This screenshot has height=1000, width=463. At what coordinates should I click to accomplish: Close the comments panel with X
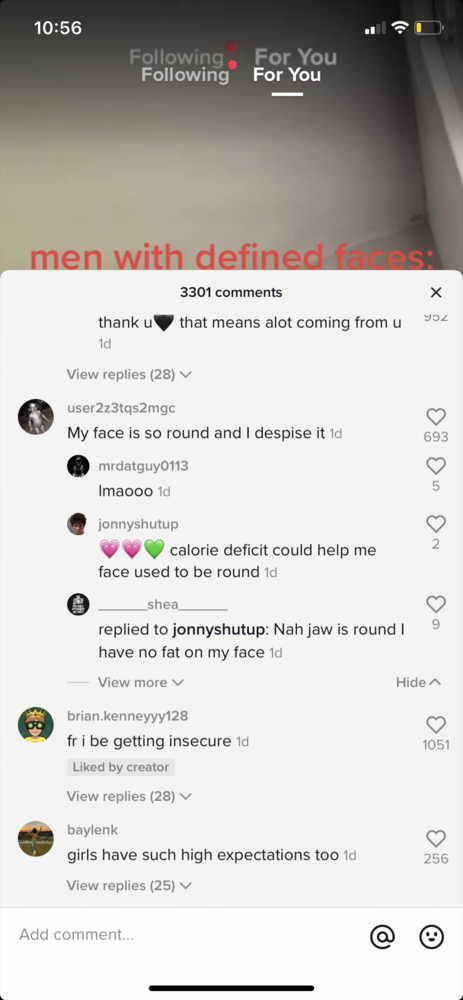pyautogui.click(x=436, y=292)
